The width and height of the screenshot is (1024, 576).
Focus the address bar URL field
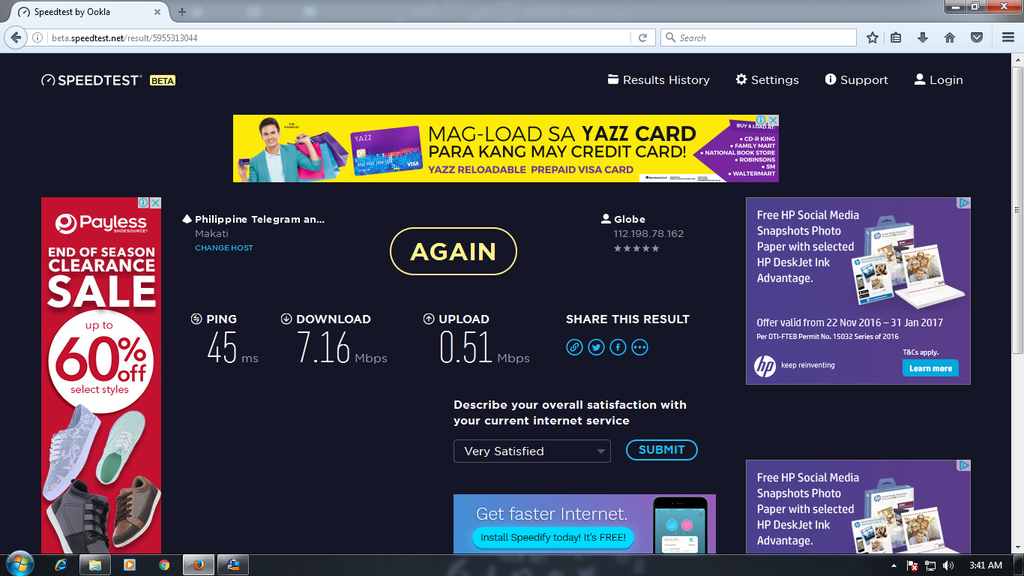pyautogui.click(x=340, y=38)
